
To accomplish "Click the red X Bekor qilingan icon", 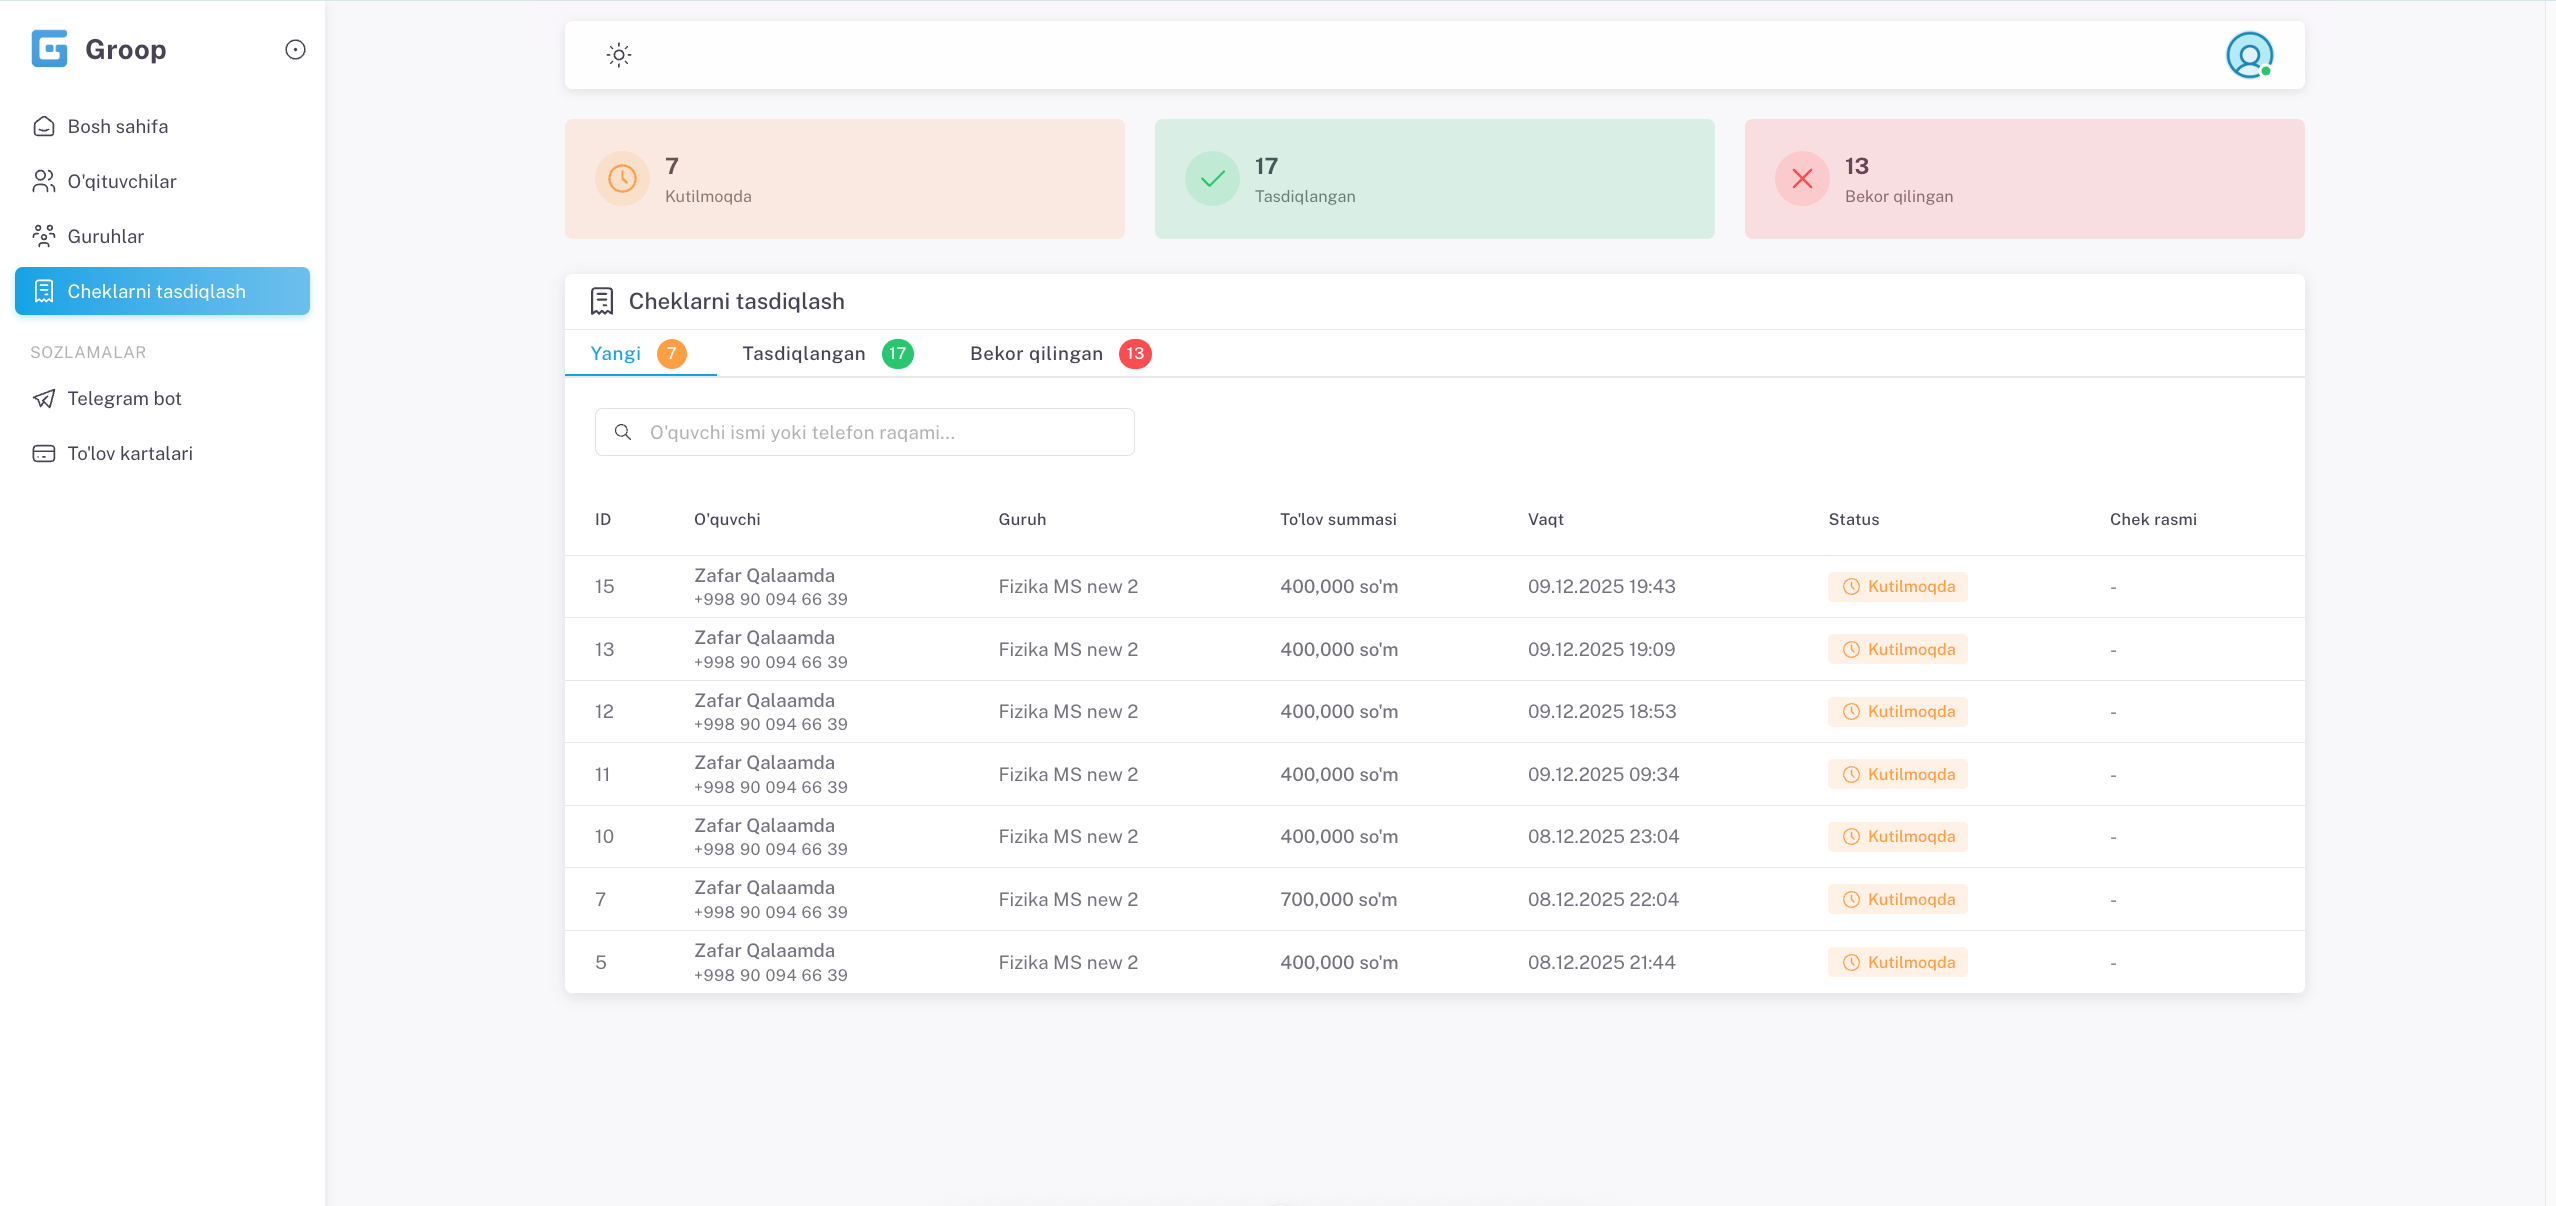I will pos(1802,179).
